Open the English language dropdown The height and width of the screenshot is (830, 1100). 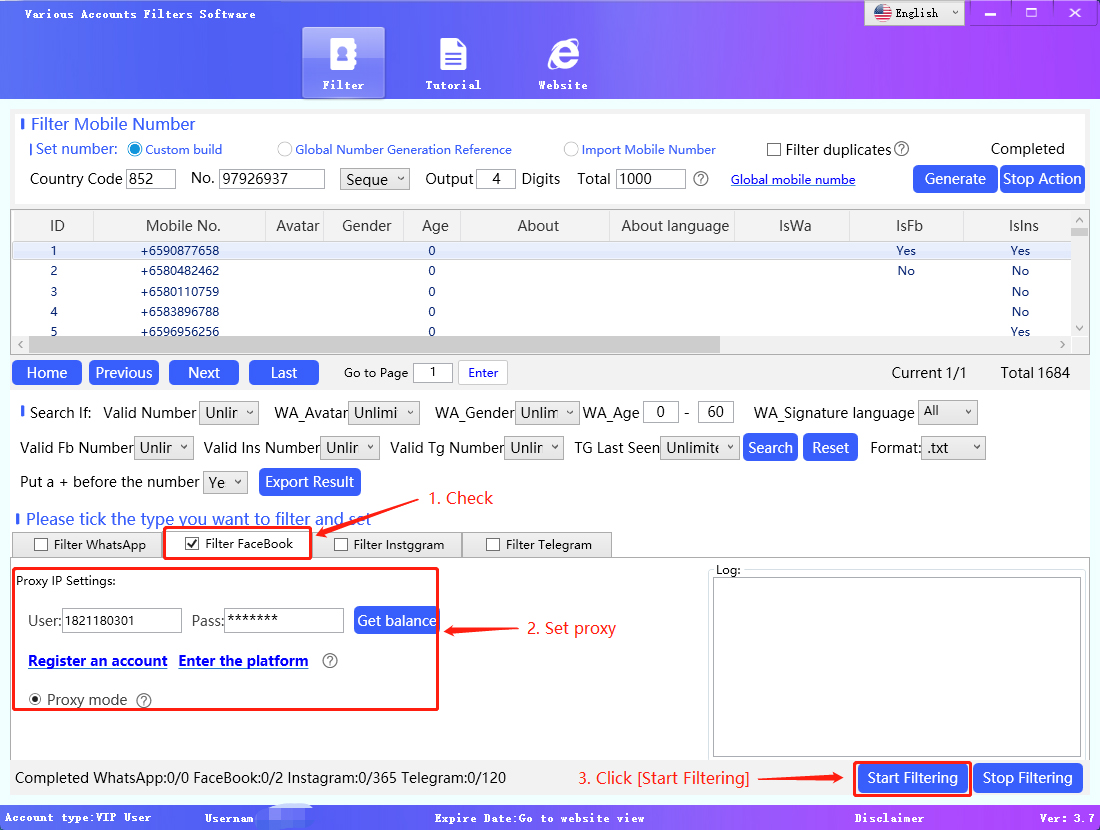tap(914, 13)
